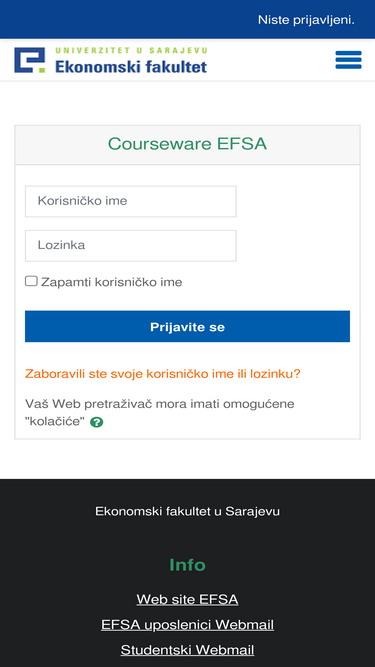Click the cookies requirement notice text
This screenshot has height=667, width=375.
click(159, 413)
